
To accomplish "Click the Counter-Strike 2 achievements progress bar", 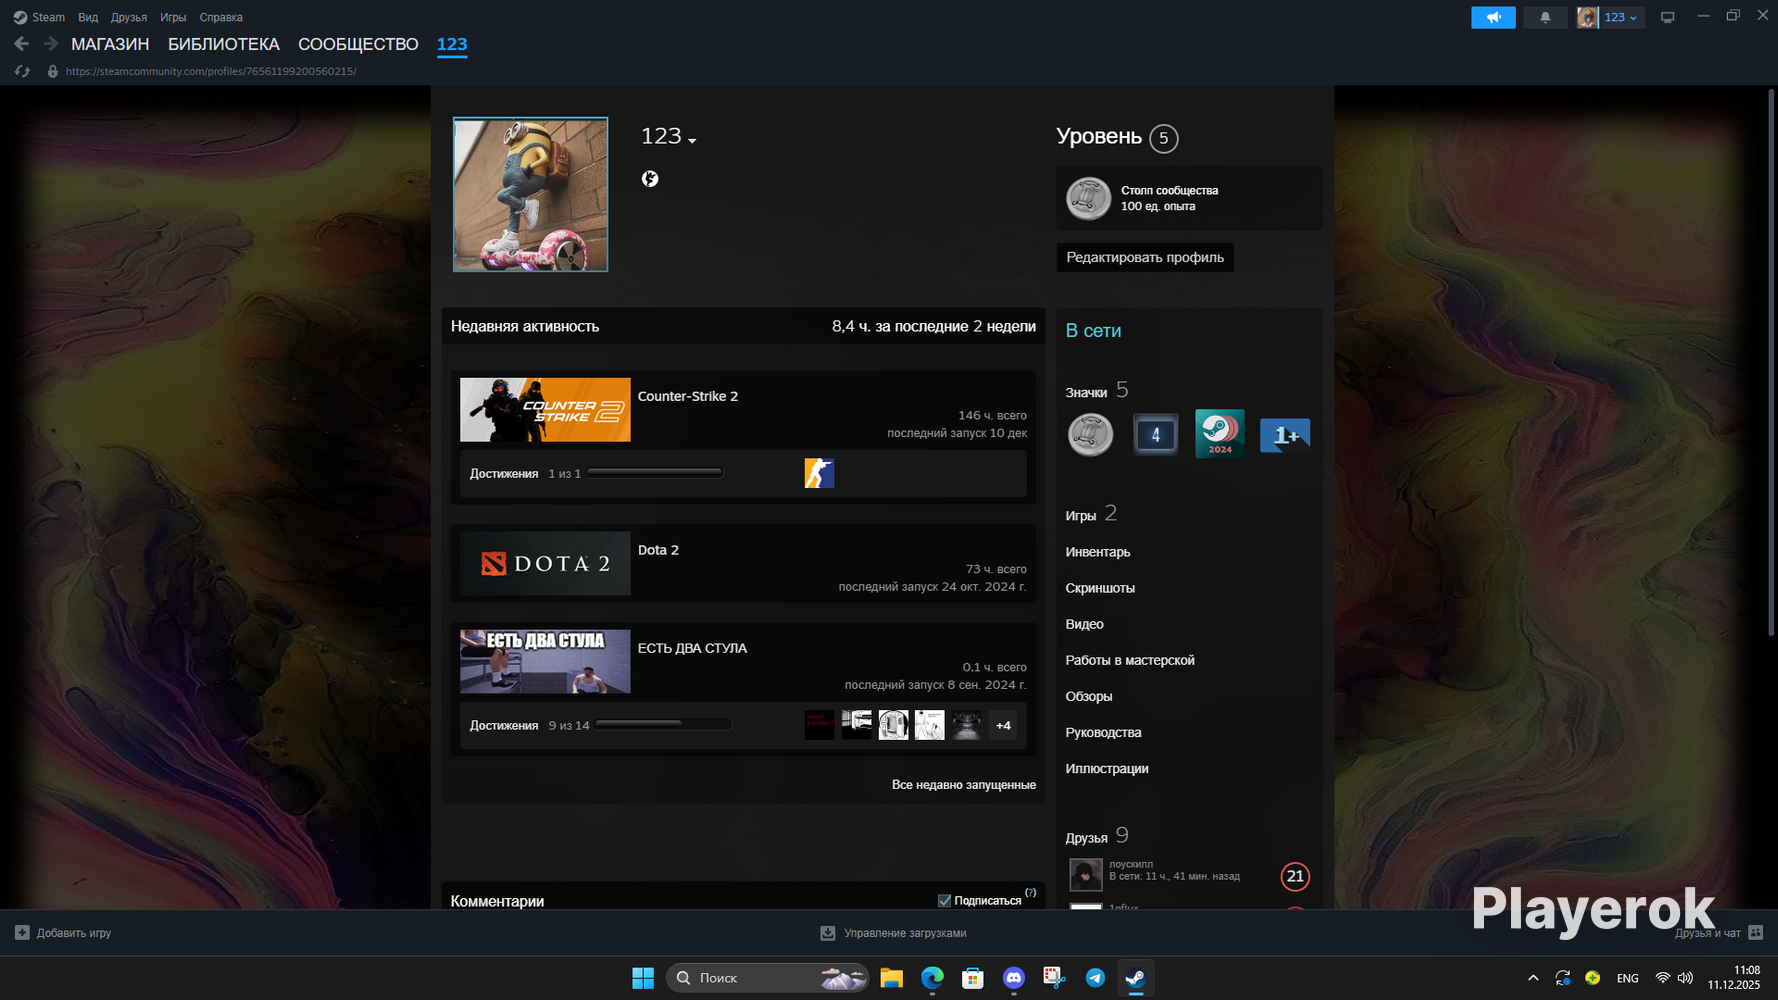I will [655, 473].
